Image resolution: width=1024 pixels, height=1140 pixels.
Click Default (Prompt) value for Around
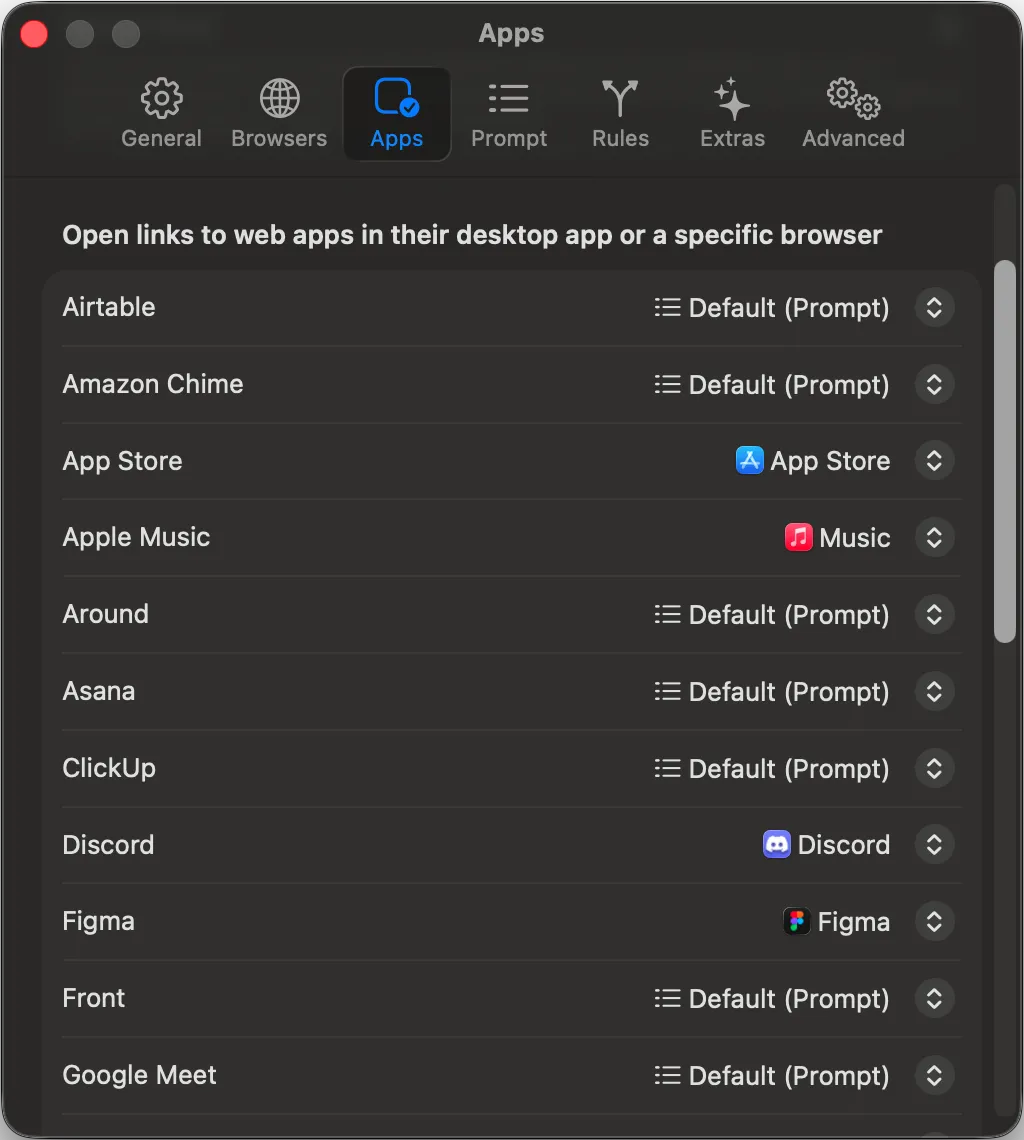pos(789,616)
